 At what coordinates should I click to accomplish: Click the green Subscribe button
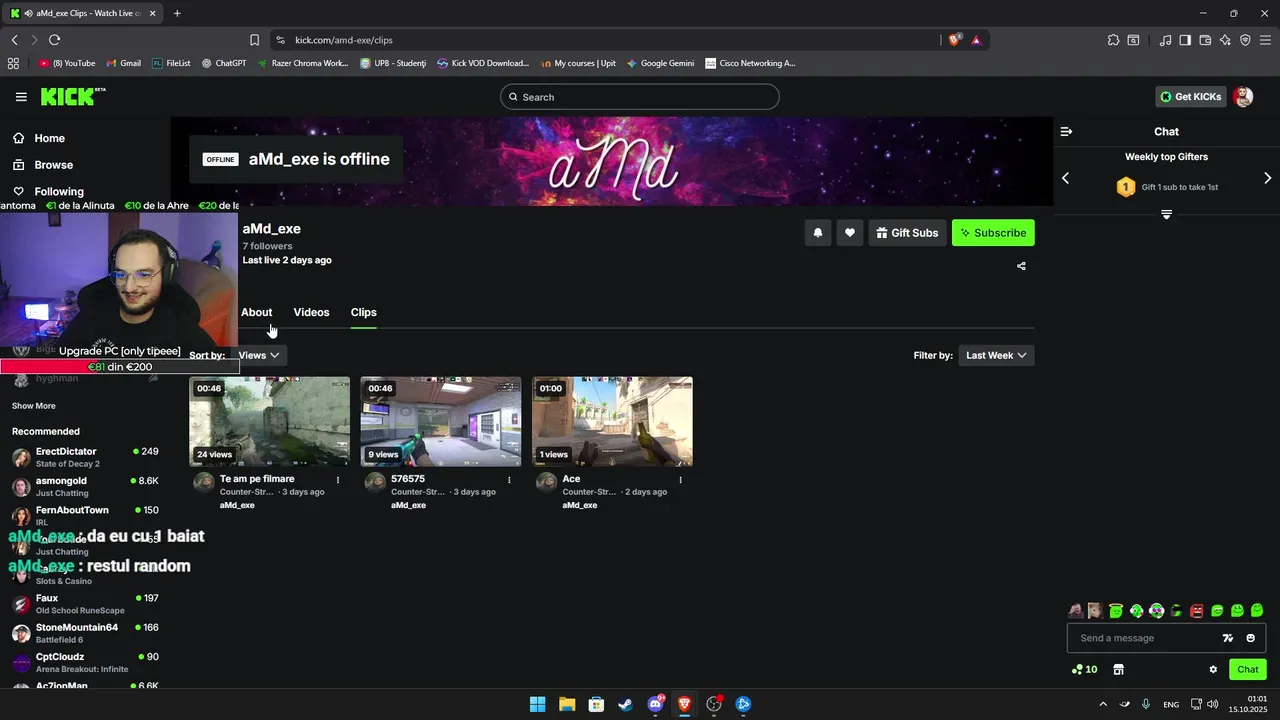point(993,233)
